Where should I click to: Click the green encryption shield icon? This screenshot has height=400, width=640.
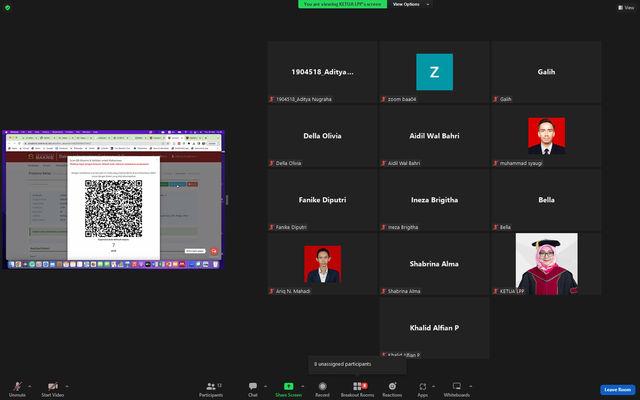(7, 7)
